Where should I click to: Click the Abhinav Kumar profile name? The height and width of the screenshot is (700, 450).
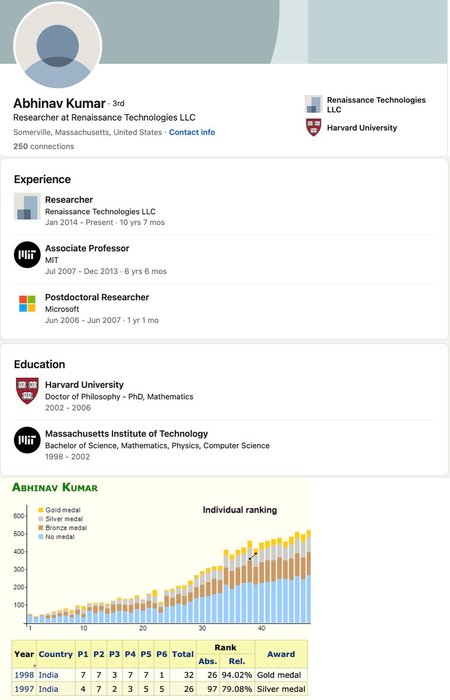[x=59, y=103]
